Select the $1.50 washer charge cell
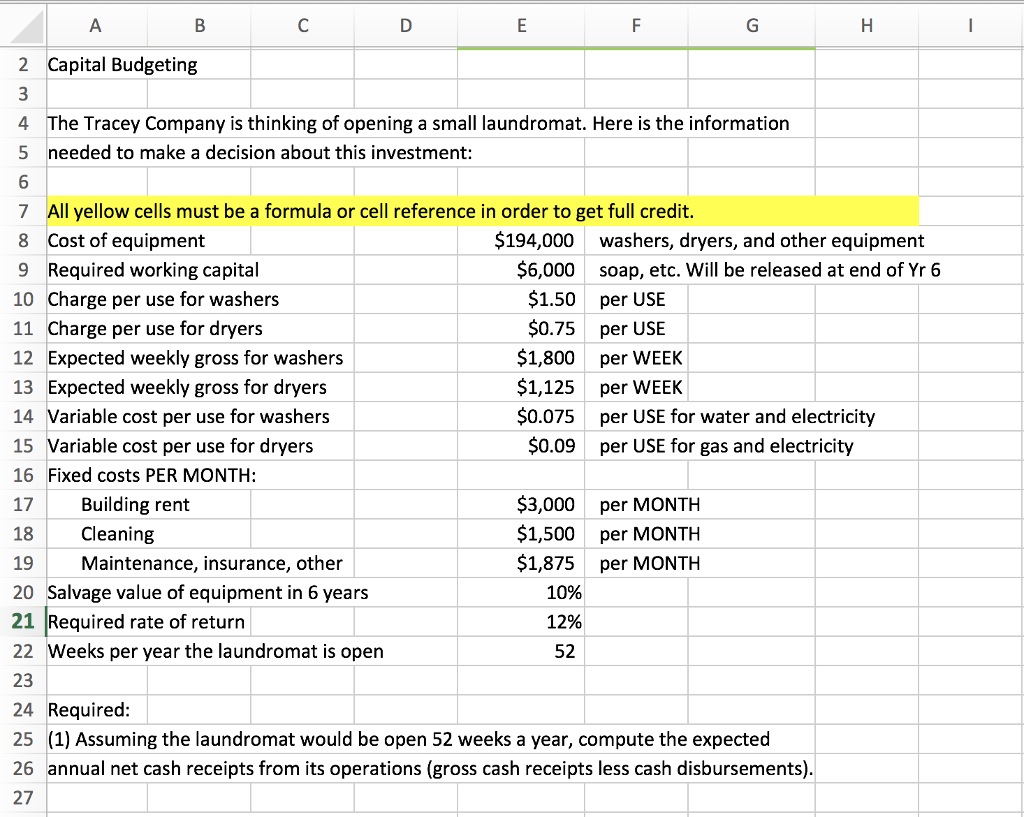1024x817 pixels. 520,298
